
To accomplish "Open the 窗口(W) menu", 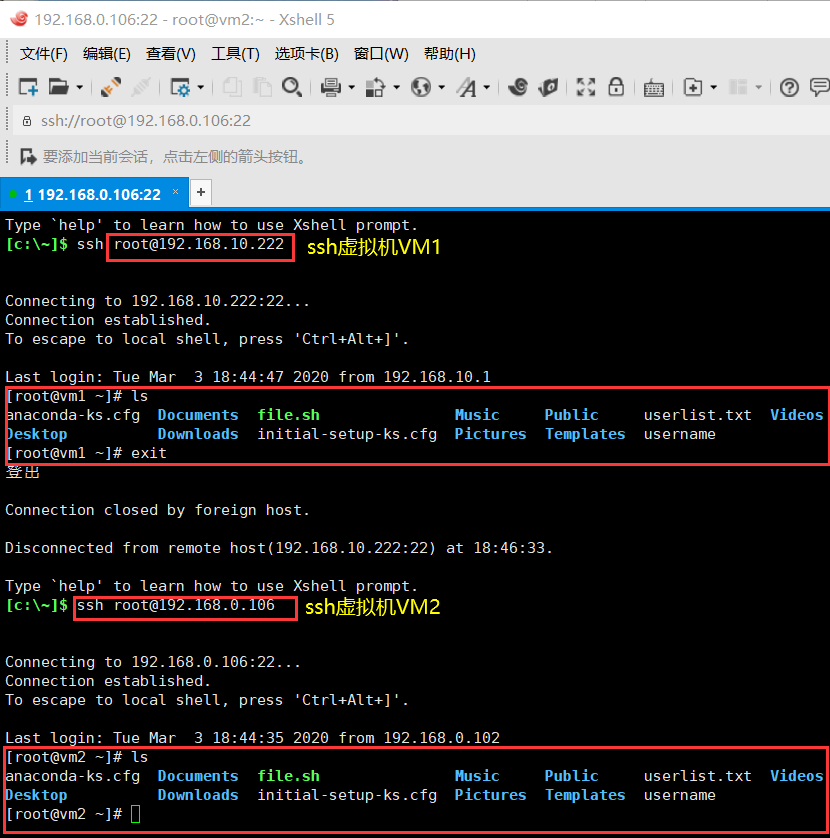I will [x=381, y=54].
